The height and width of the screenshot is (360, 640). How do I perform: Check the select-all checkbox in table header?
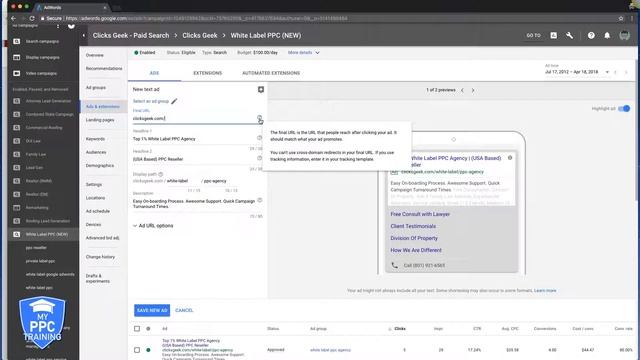pos(137,329)
